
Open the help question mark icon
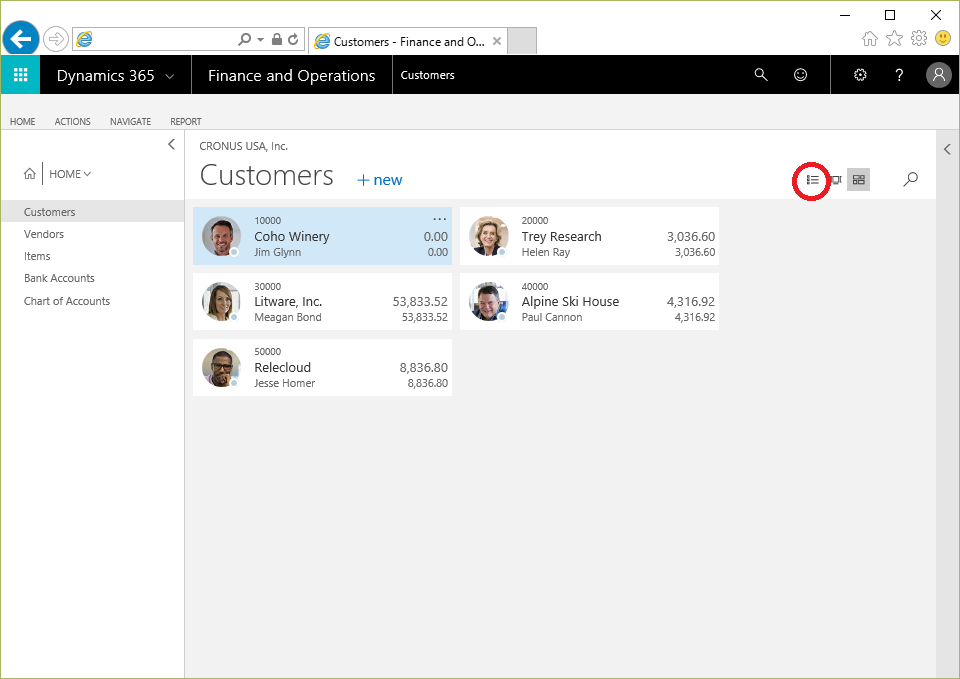(899, 75)
